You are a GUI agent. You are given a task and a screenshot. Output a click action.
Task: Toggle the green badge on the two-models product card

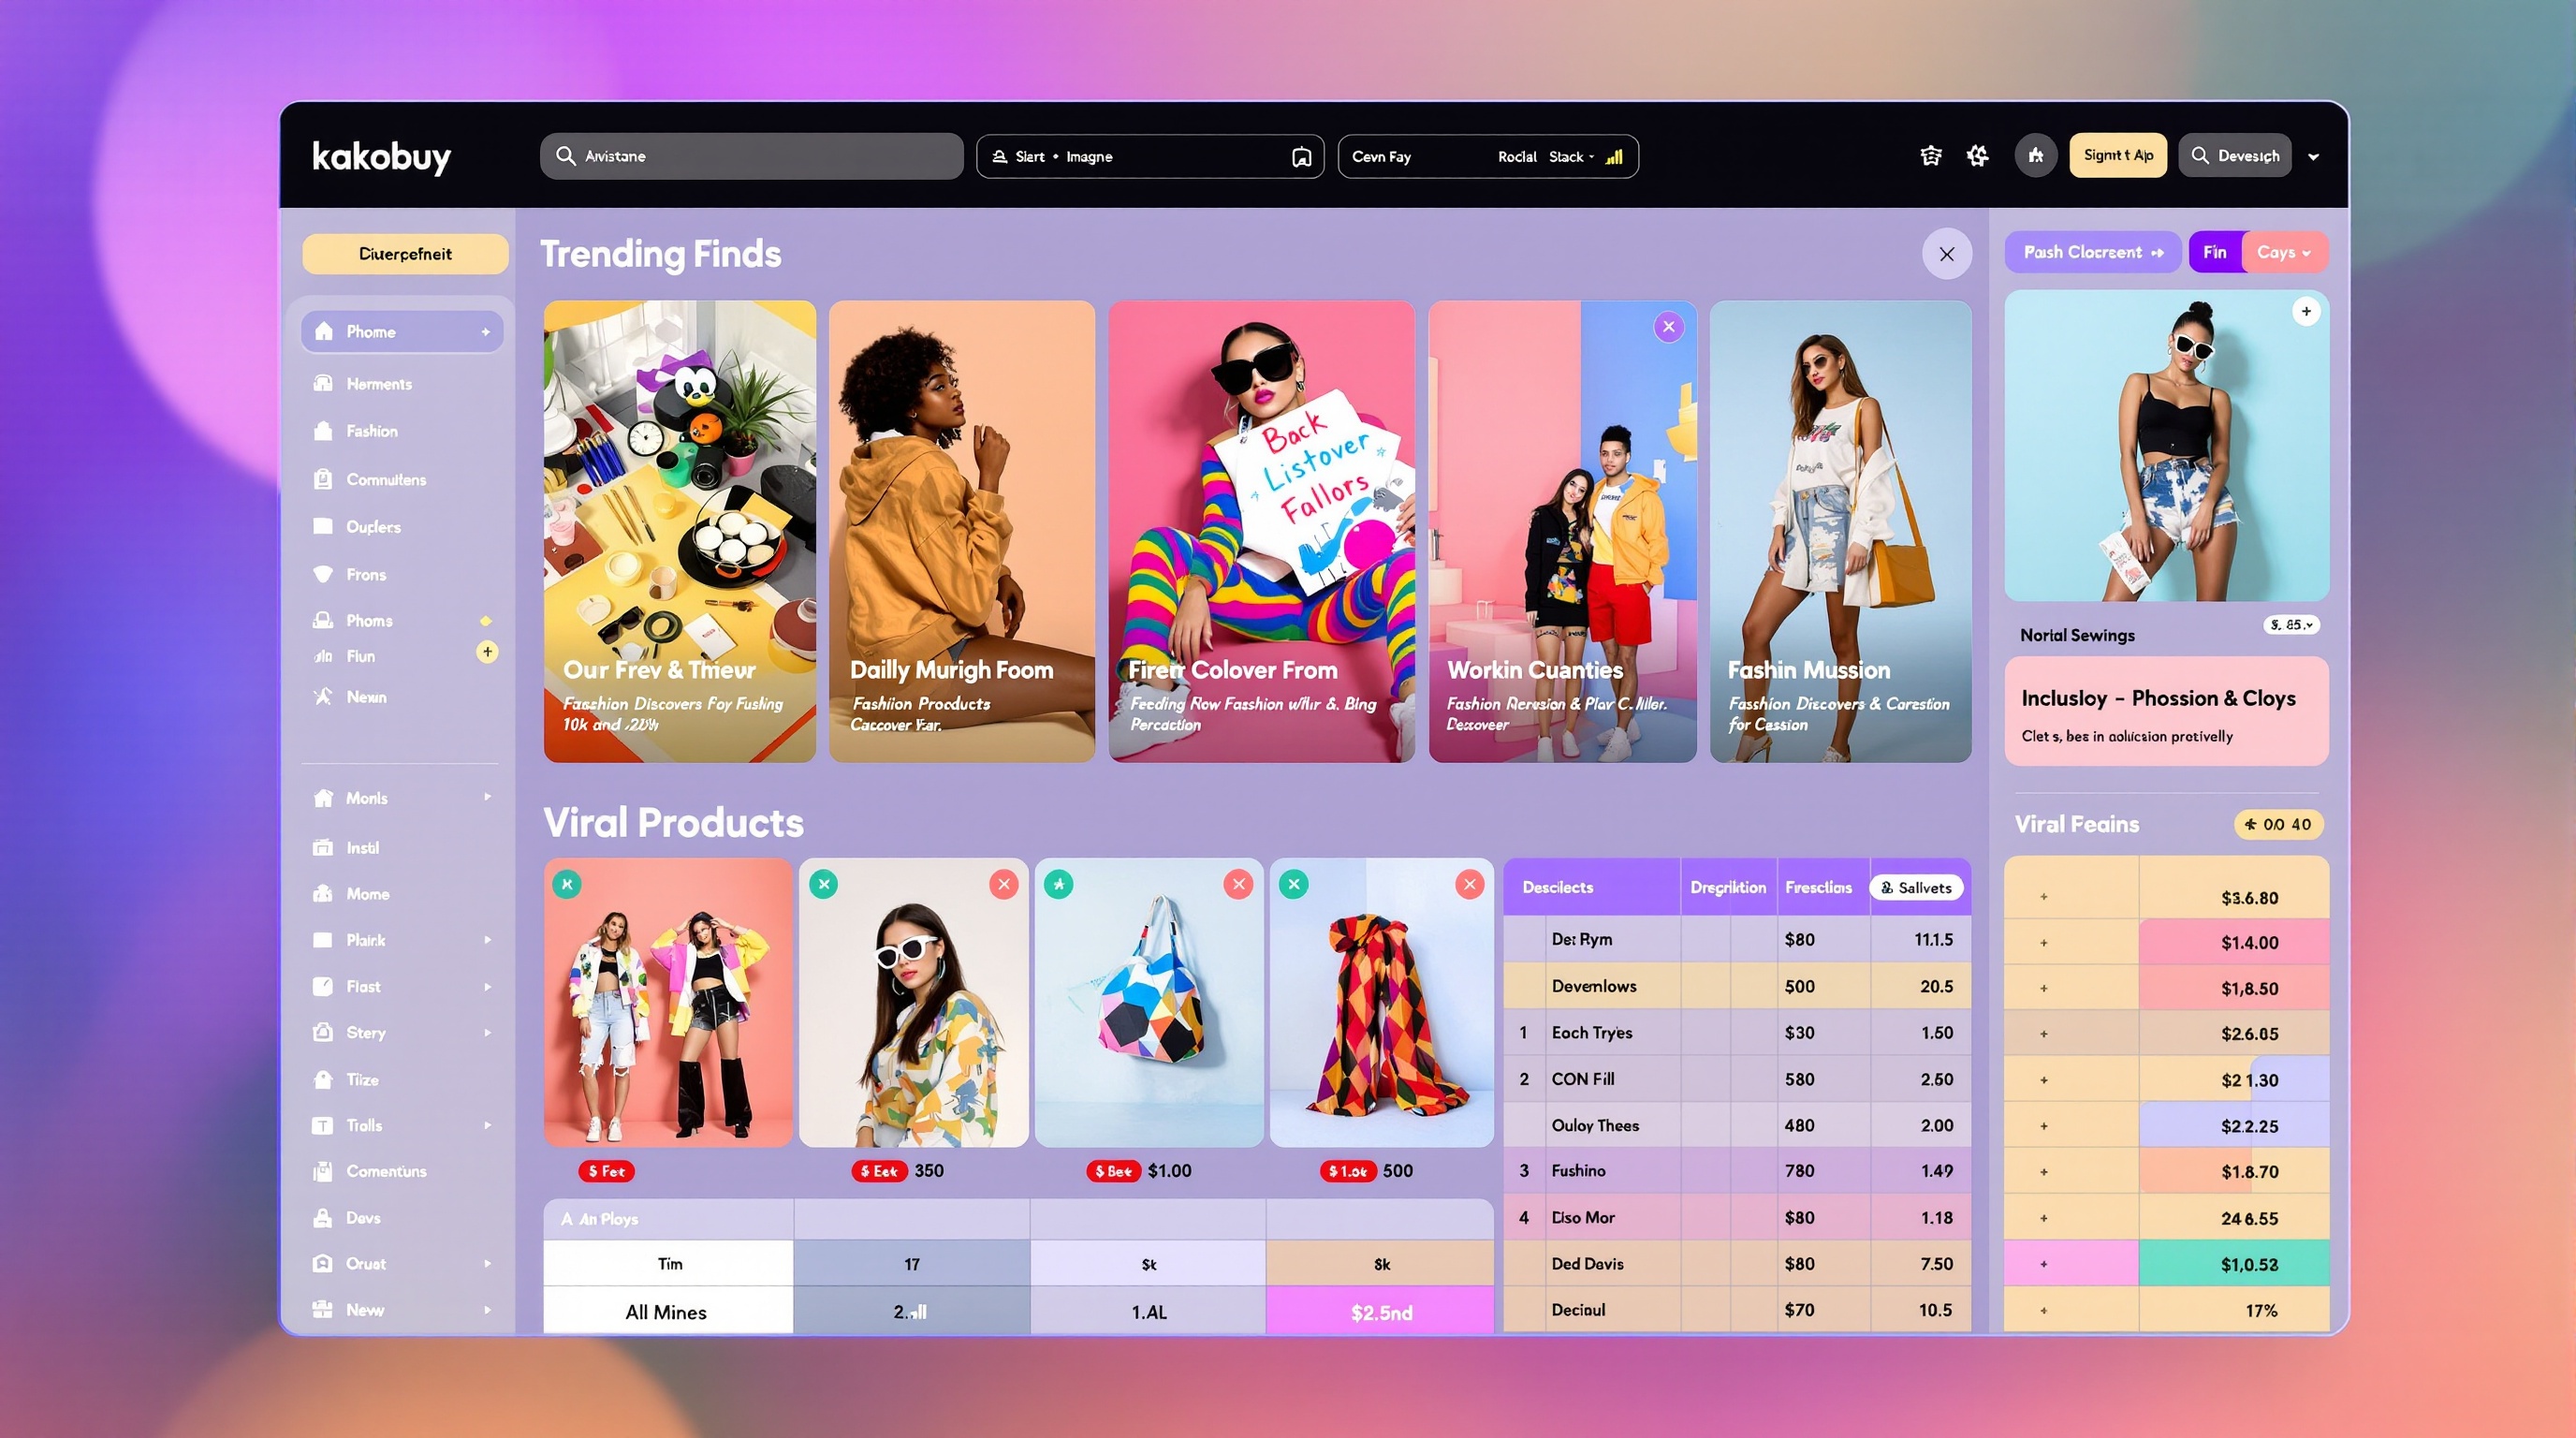point(567,884)
